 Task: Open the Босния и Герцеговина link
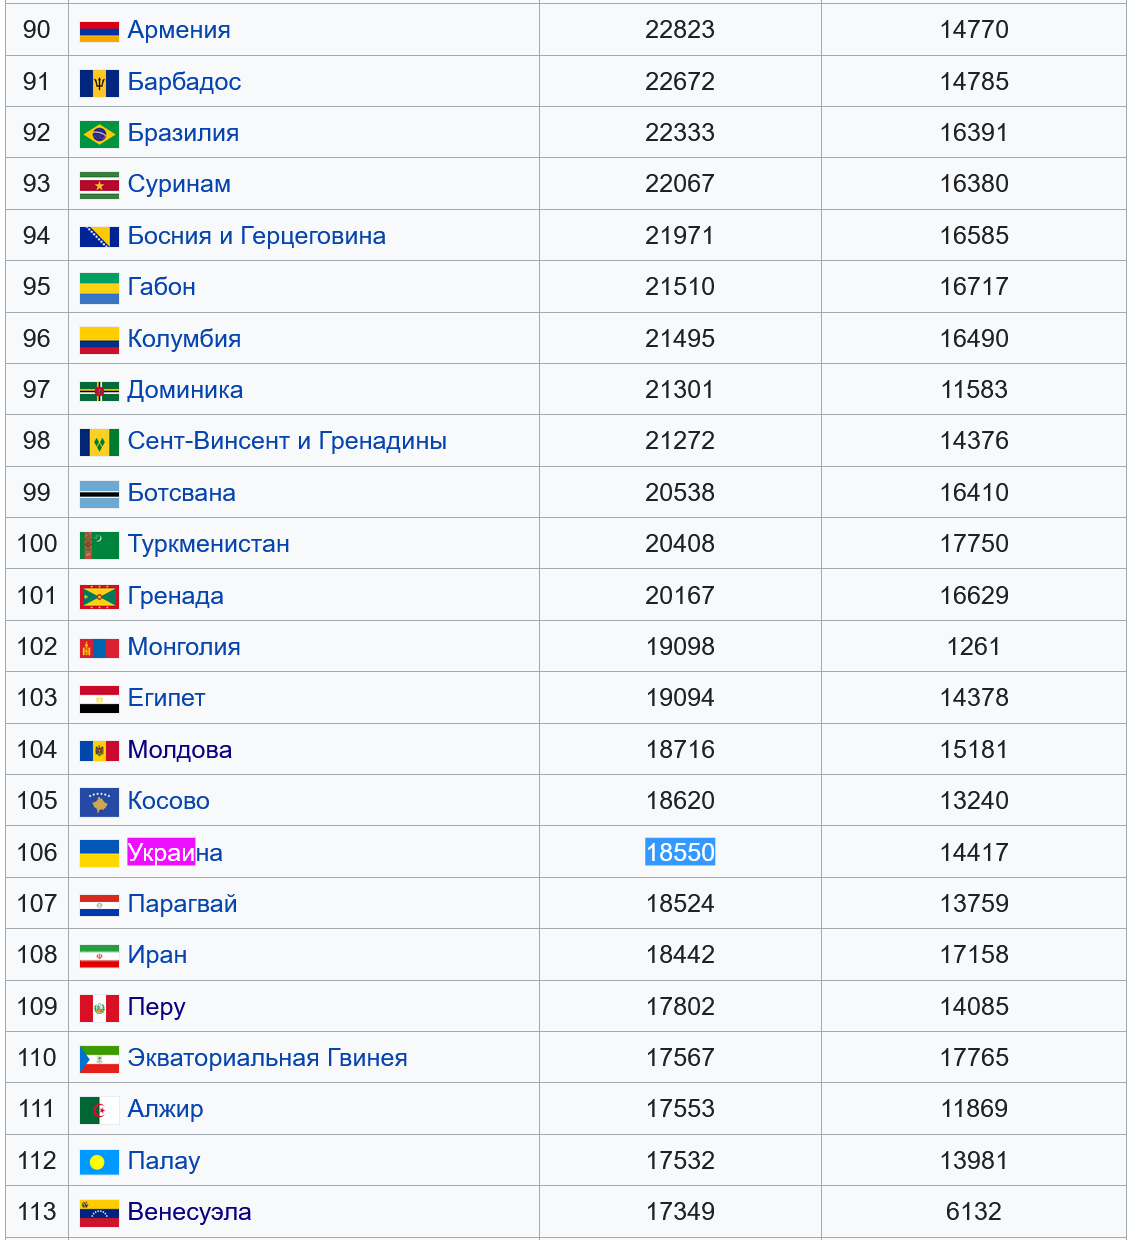(256, 236)
